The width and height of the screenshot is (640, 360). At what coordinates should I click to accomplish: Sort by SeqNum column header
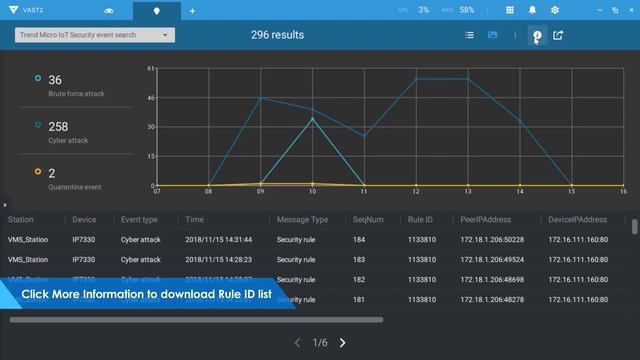[x=368, y=220]
